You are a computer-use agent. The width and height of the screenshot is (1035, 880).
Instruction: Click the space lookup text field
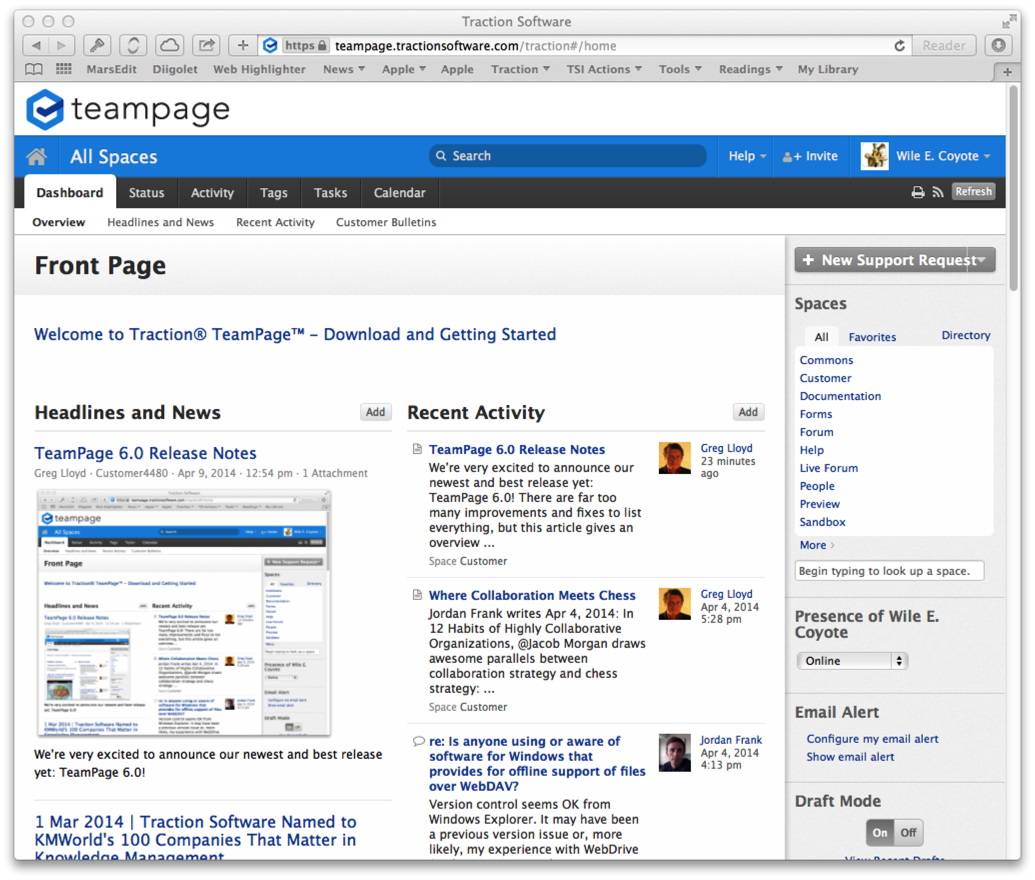(x=889, y=571)
